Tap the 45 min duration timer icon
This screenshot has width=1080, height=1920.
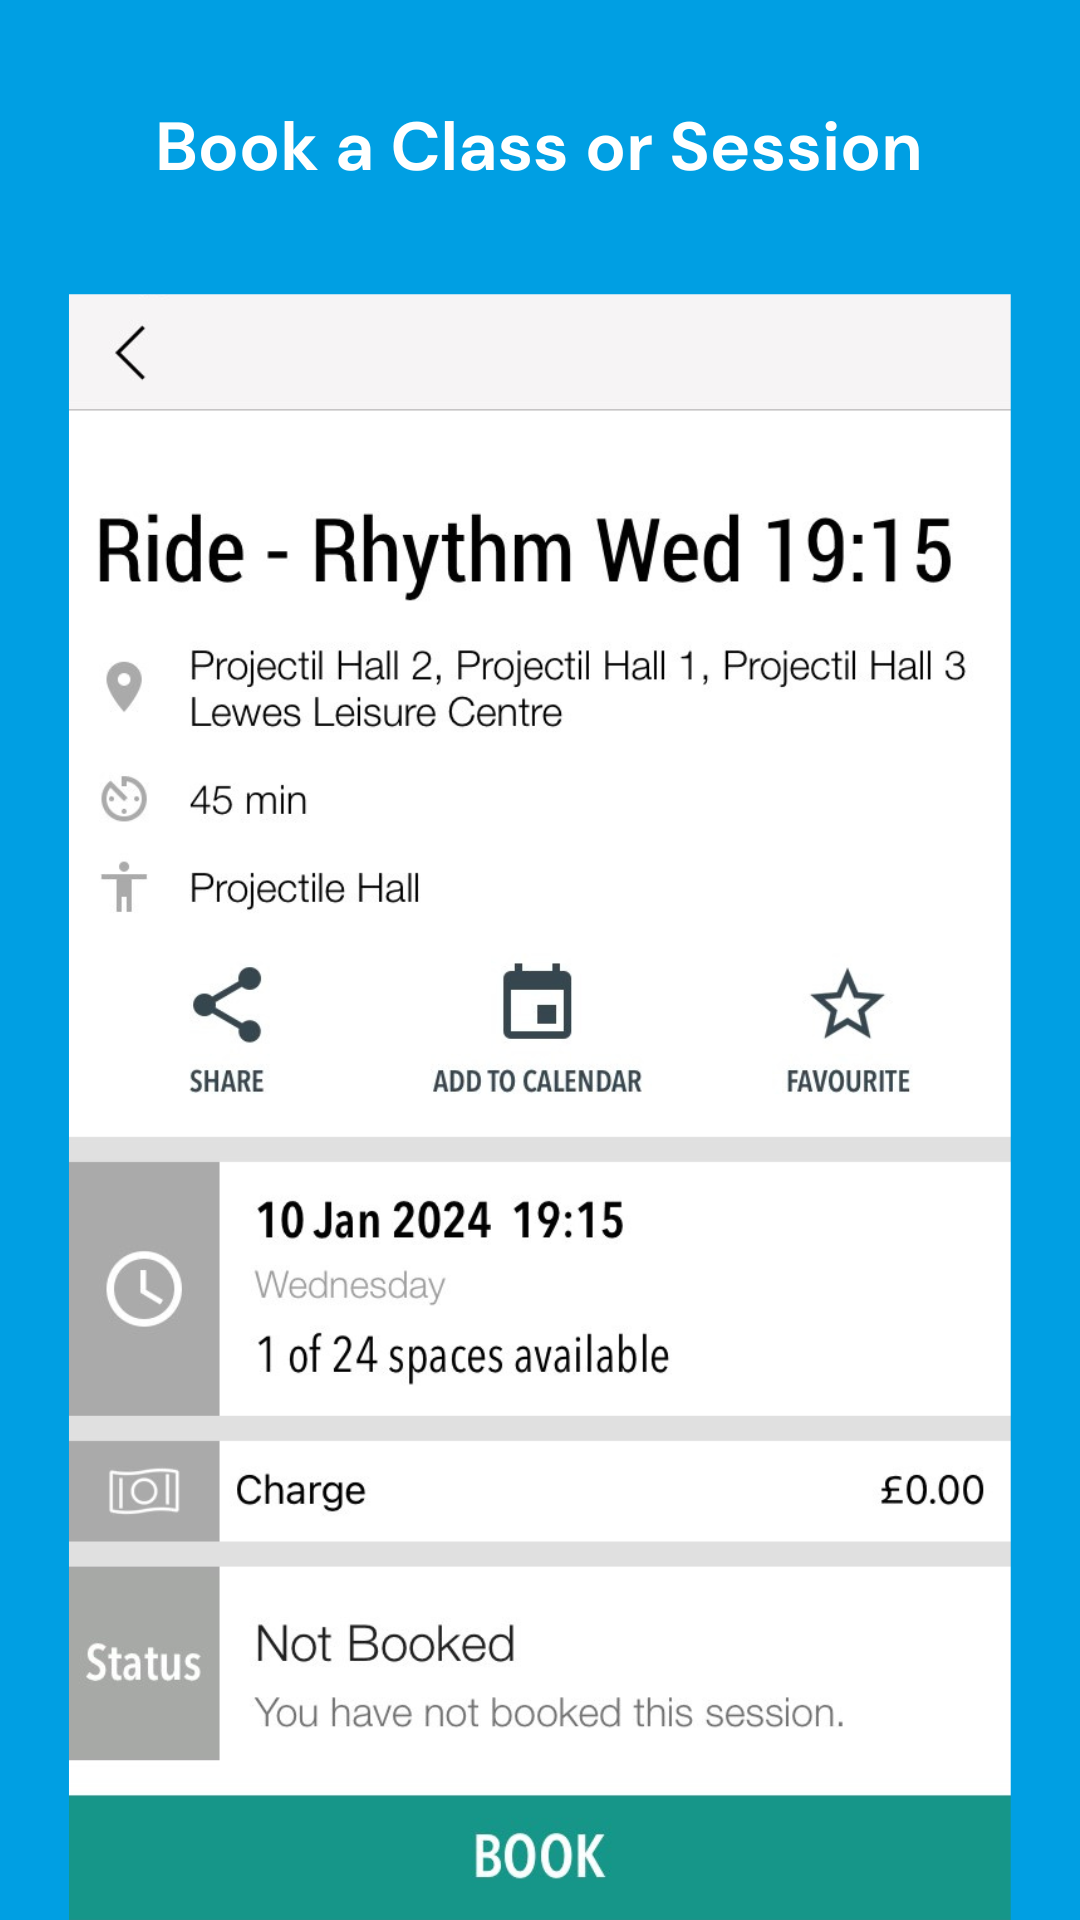tap(124, 800)
